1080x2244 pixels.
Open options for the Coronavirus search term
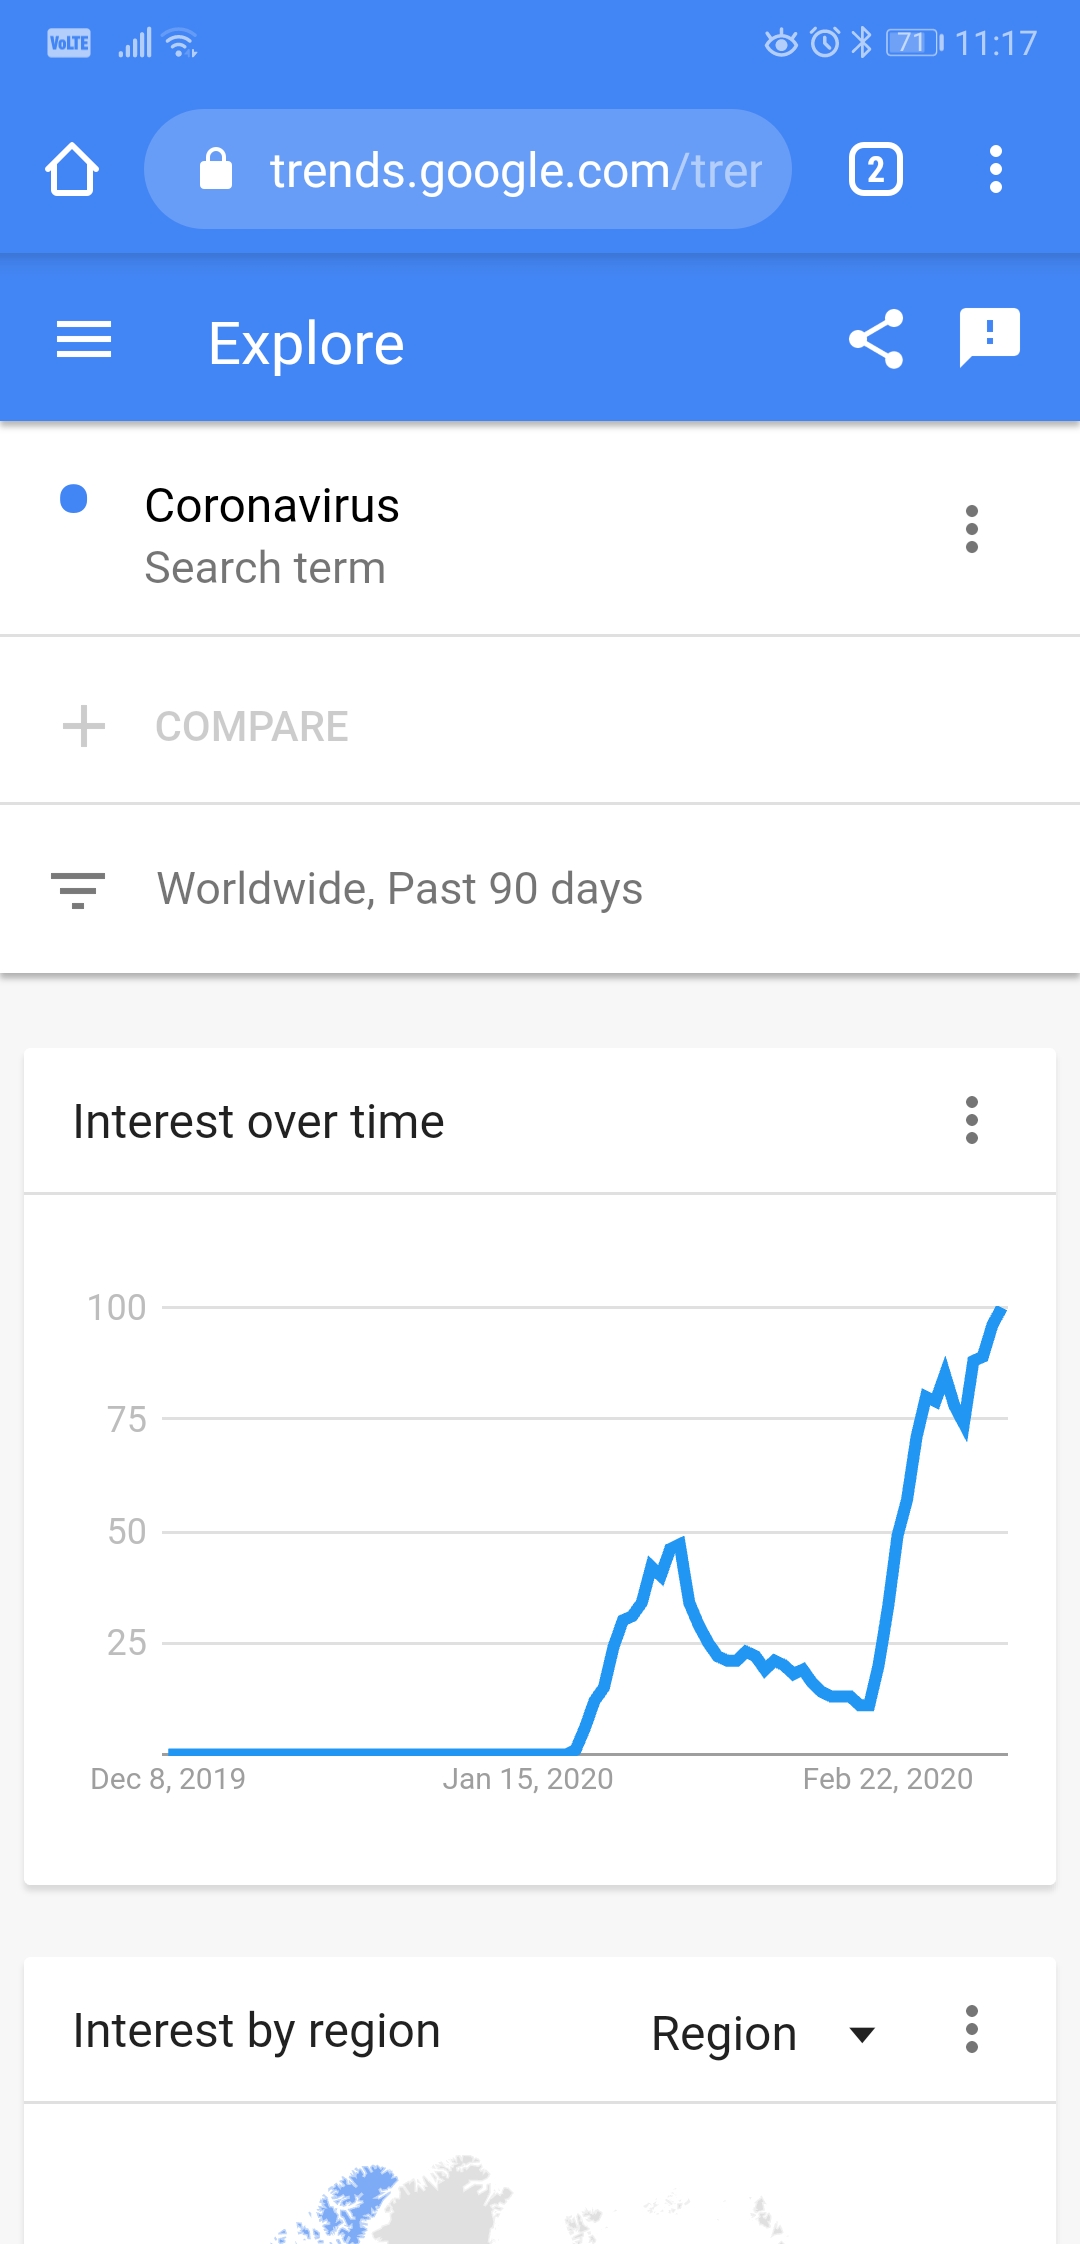(971, 529)
